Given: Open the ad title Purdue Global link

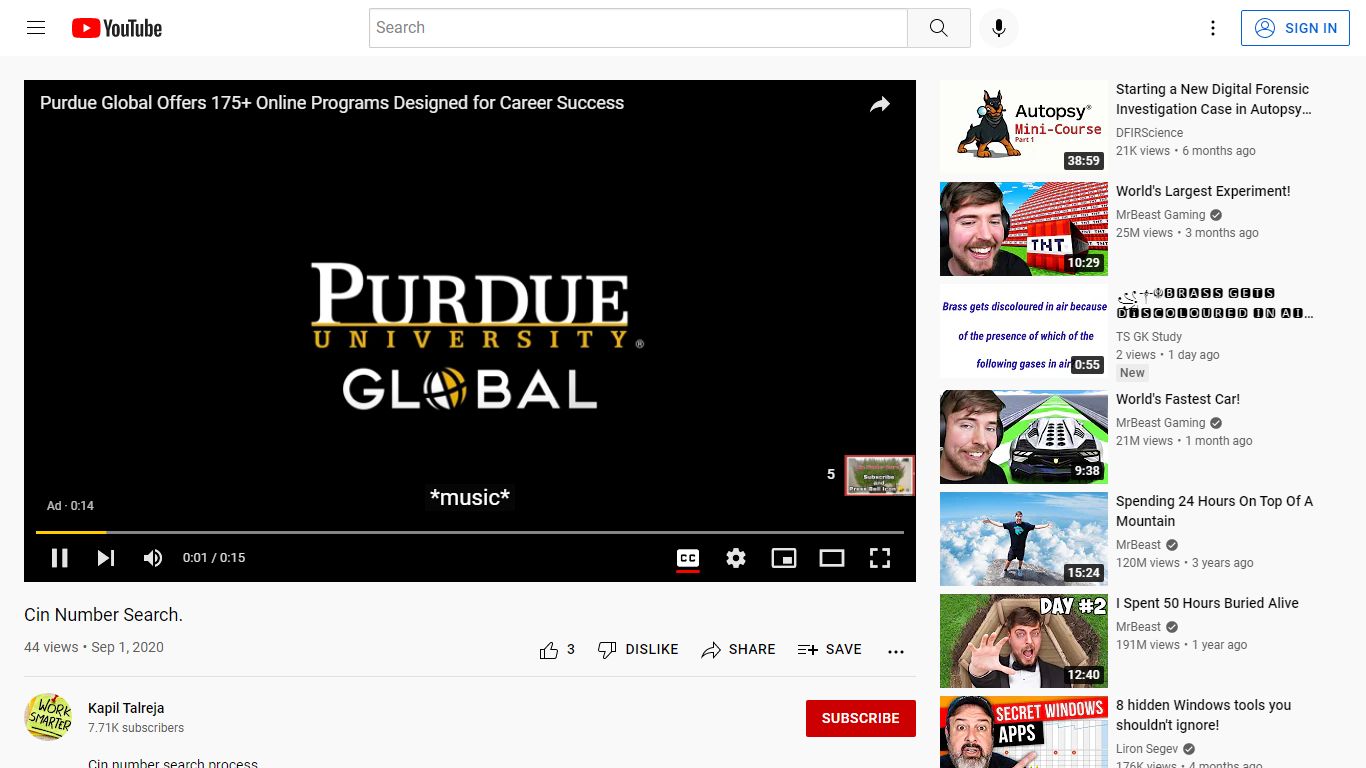Looking at the screenshot, I should [332, 103].
